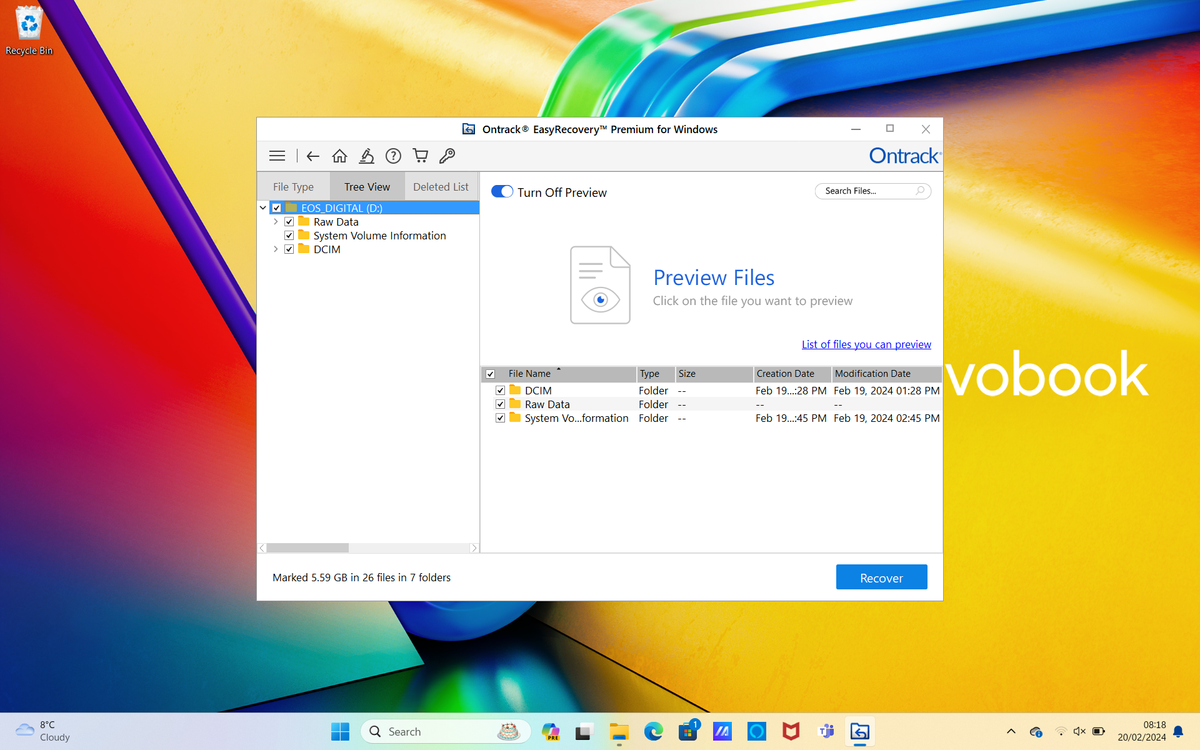Uncheck the Raw Data folder checkbox

coord(288,221)
